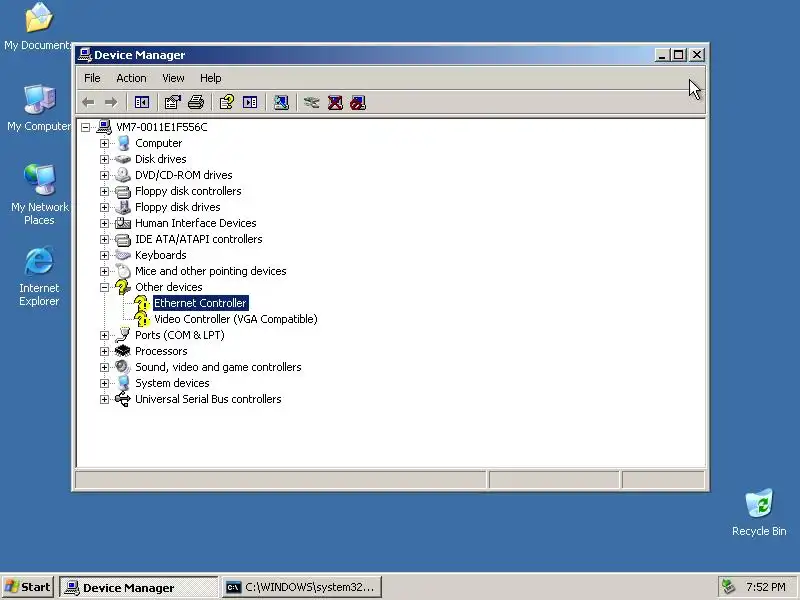
Task: Scan for hardware changes via toolbar icon
Action: pyautogui.click(x=281, y=103)
